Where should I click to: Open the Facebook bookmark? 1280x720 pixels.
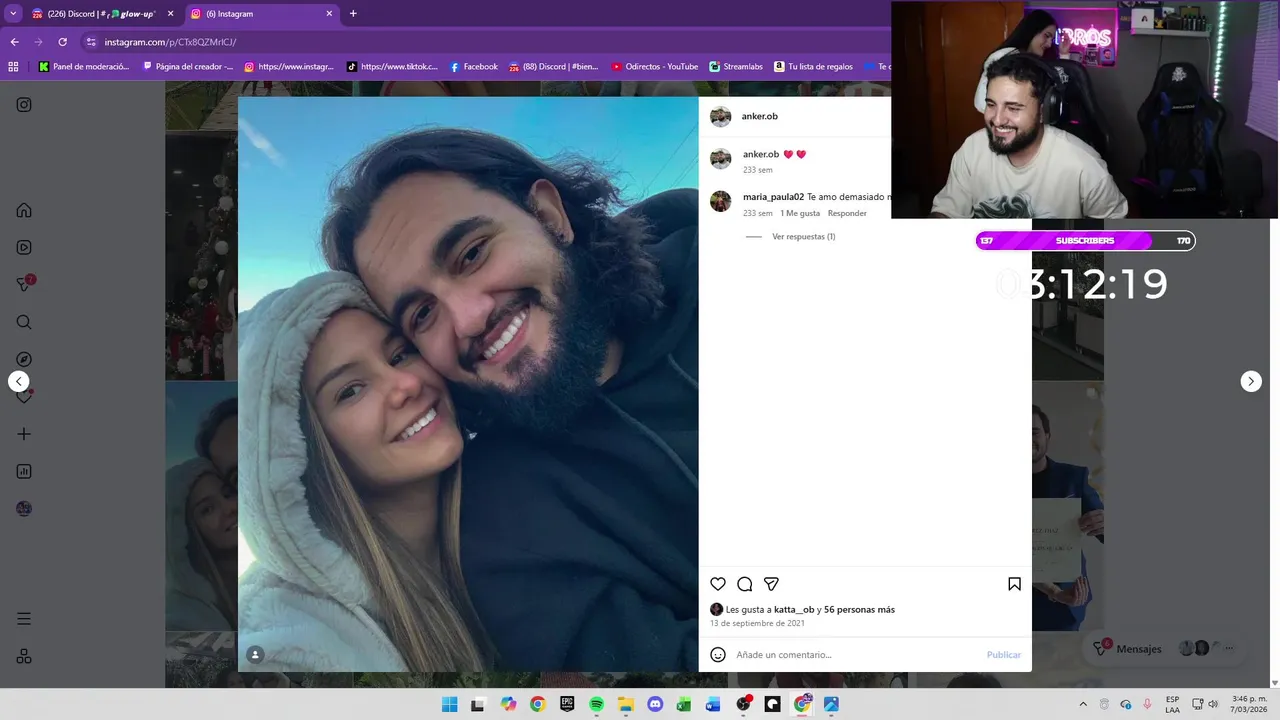click(x=473, y=67)
